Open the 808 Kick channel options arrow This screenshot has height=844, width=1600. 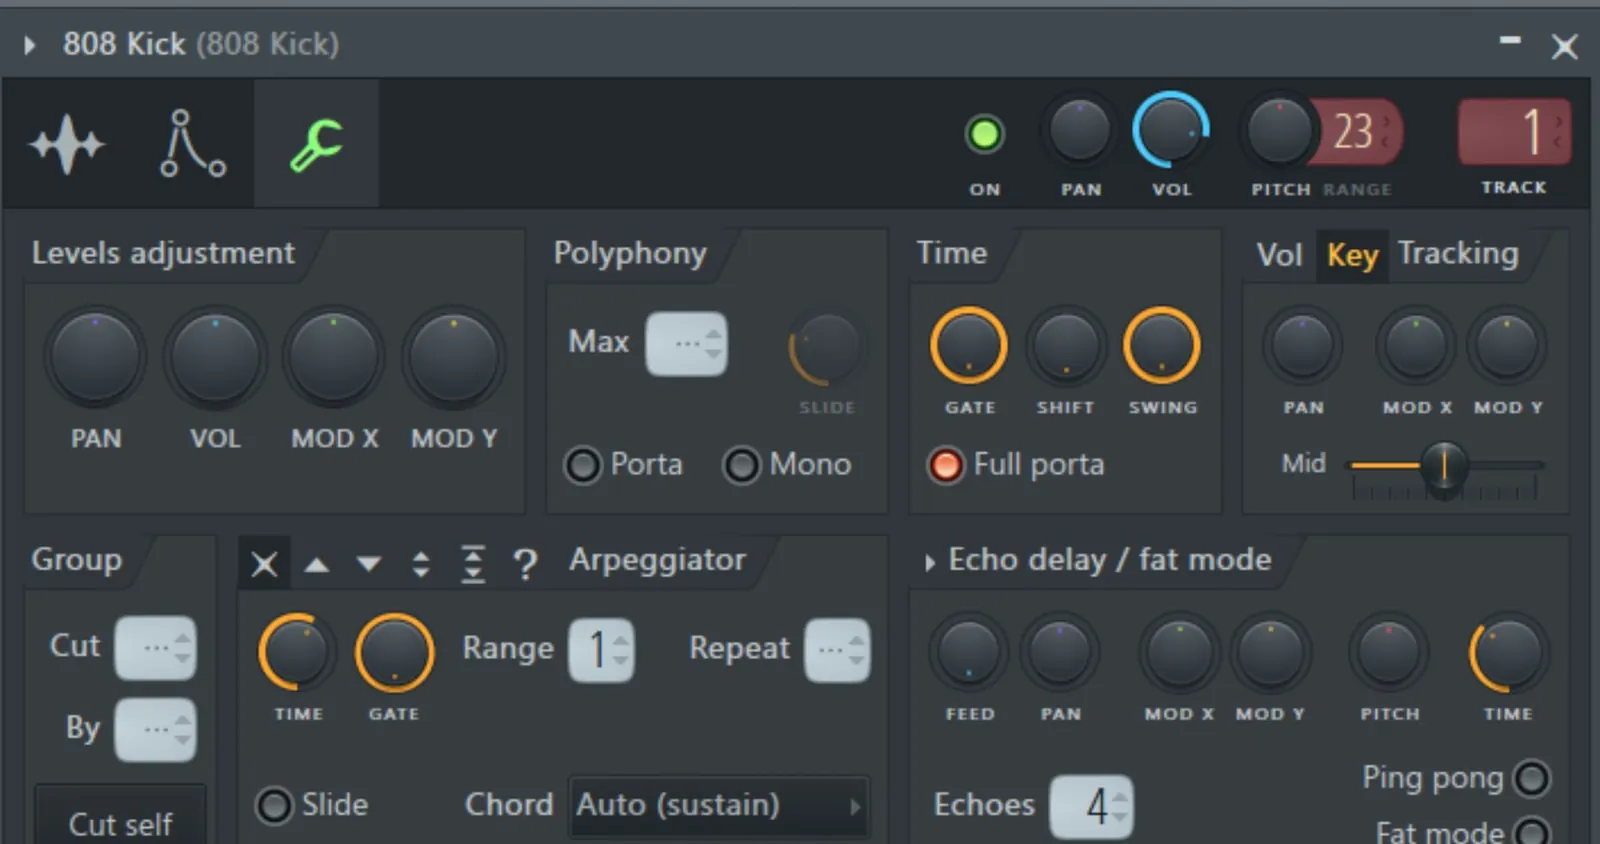29,45
